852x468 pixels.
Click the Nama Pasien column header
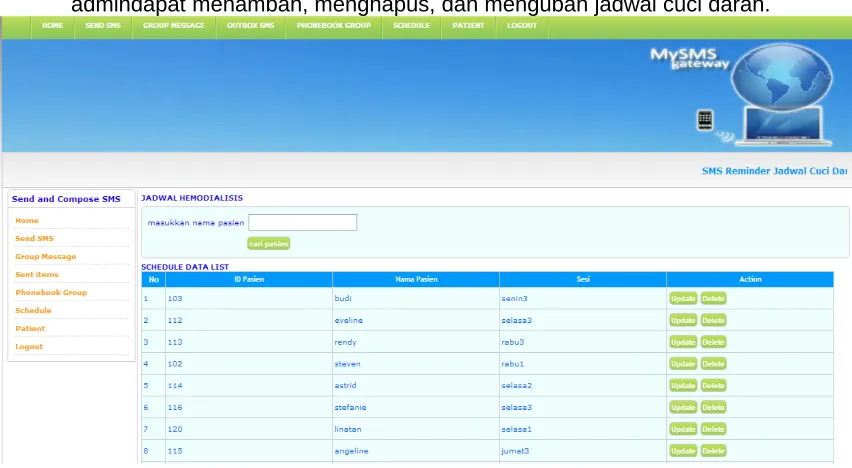point(416,279)
